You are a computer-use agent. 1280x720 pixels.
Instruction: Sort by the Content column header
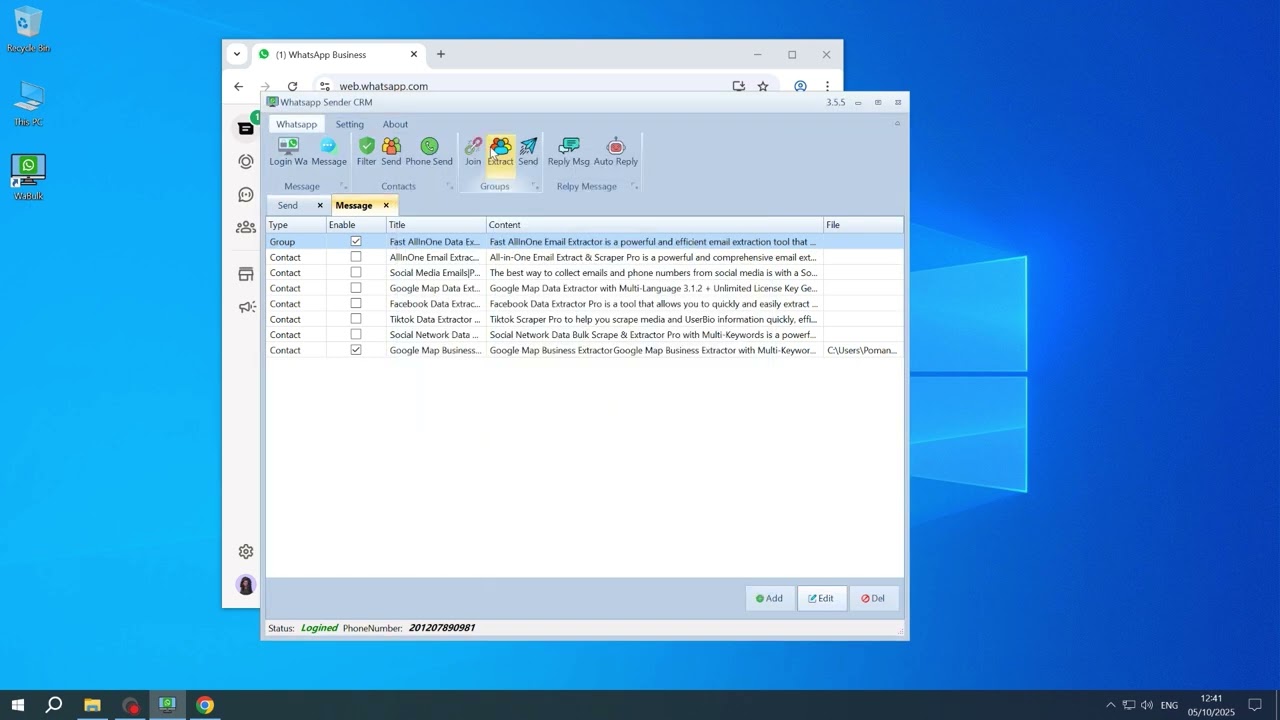pos(655,225)
